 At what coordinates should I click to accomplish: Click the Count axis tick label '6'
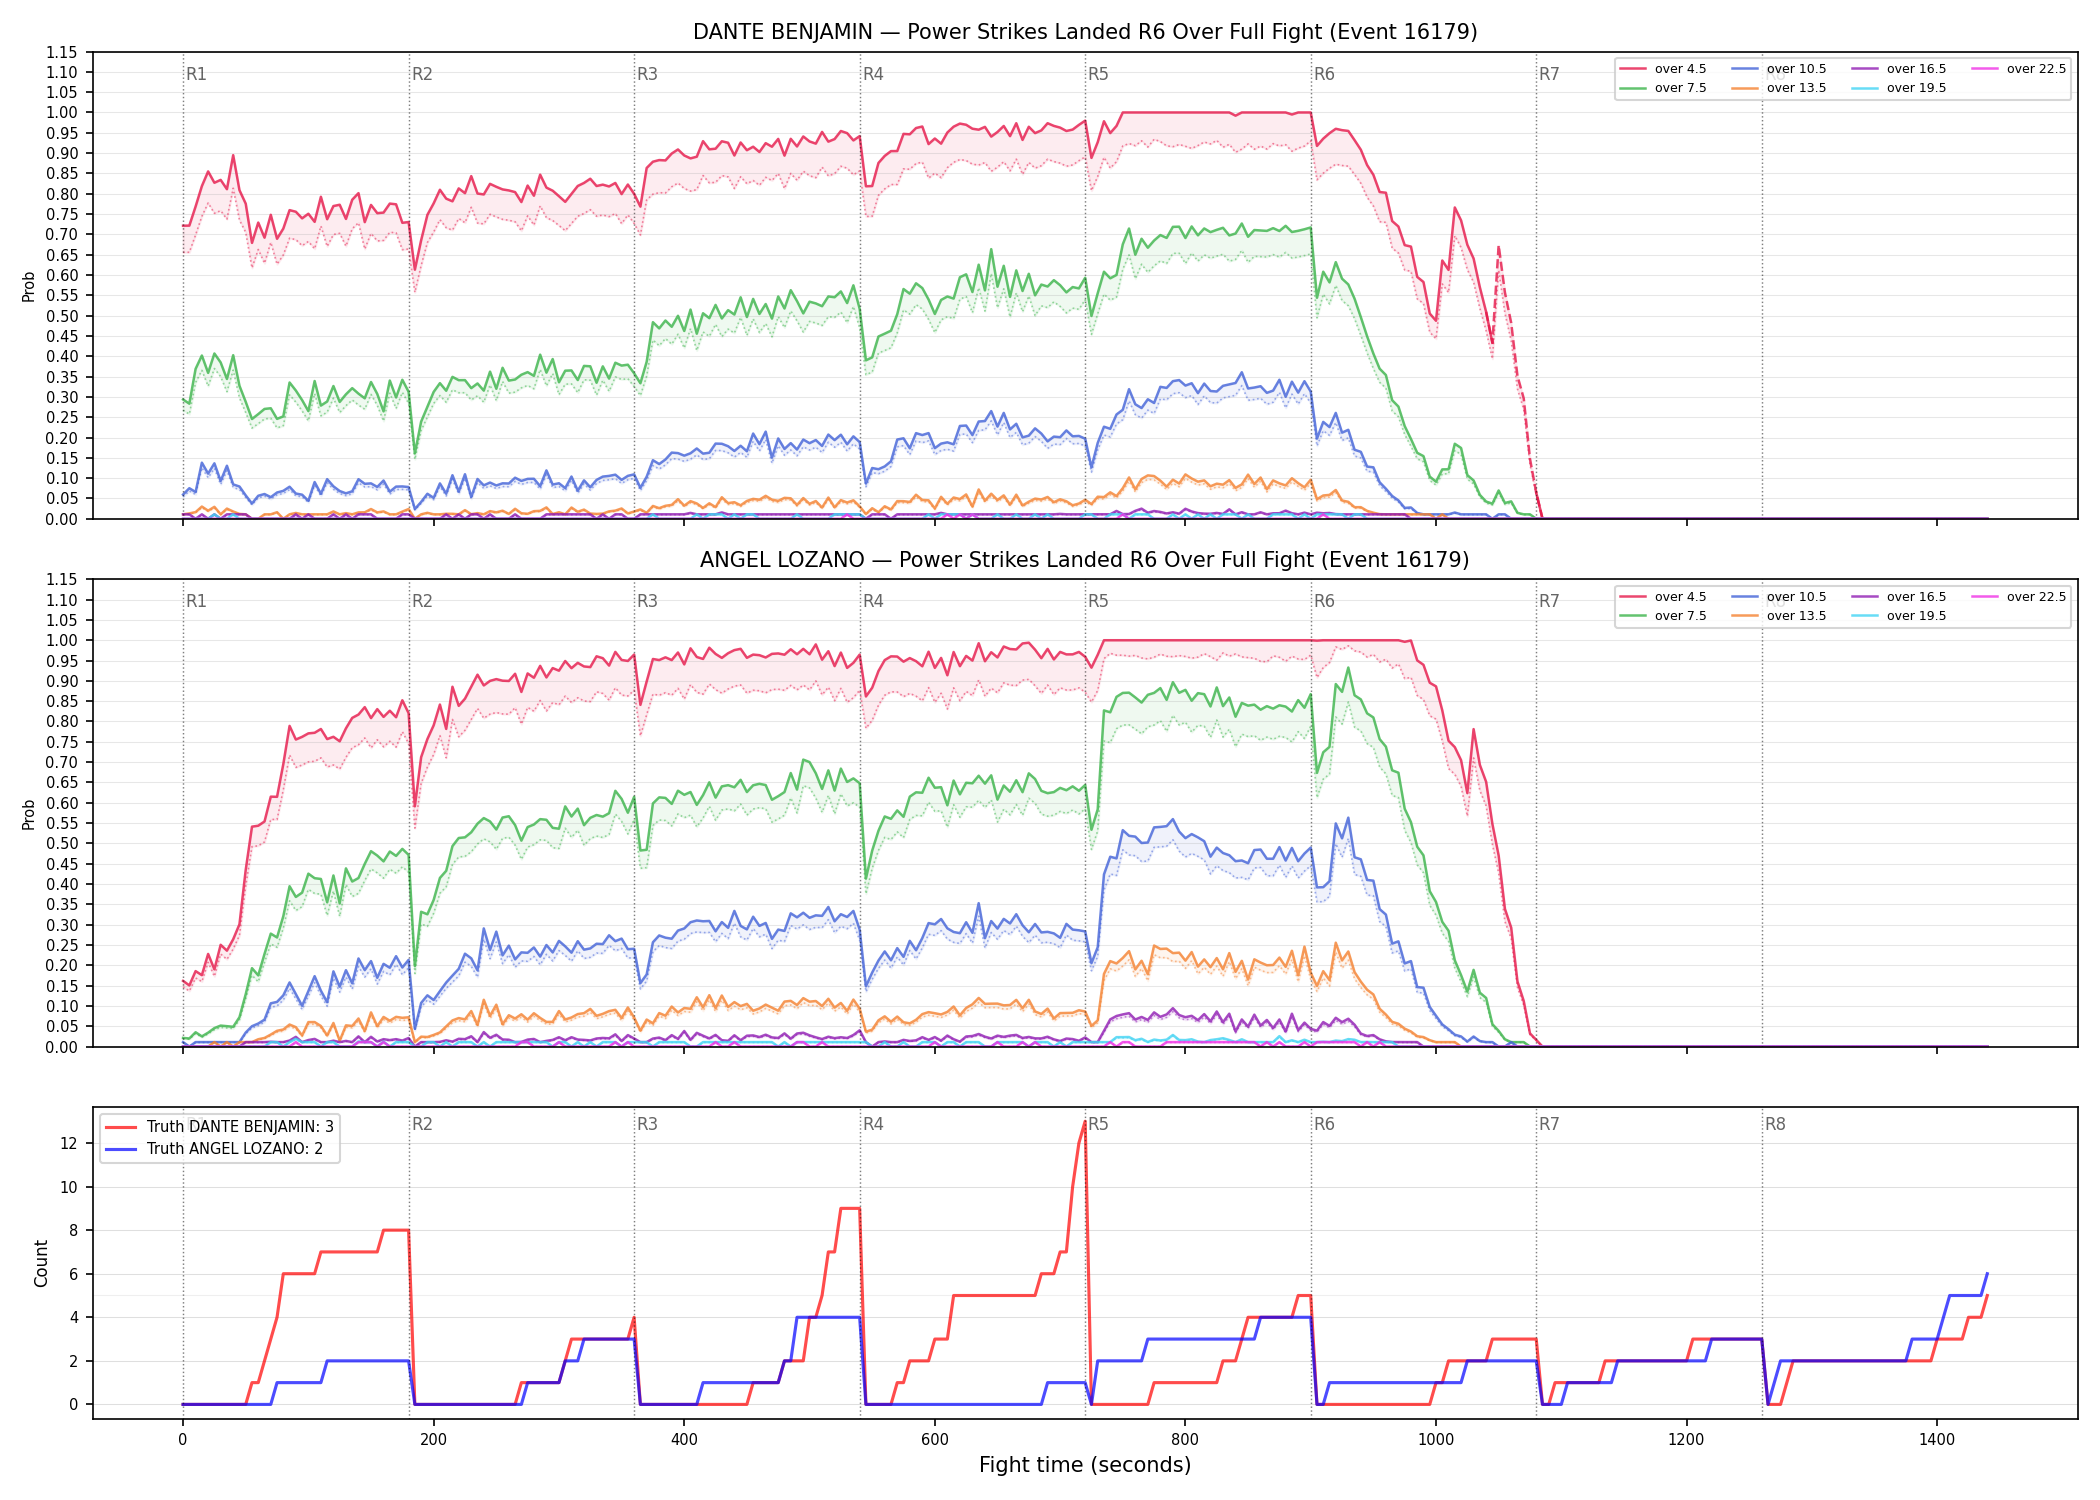73,1274
